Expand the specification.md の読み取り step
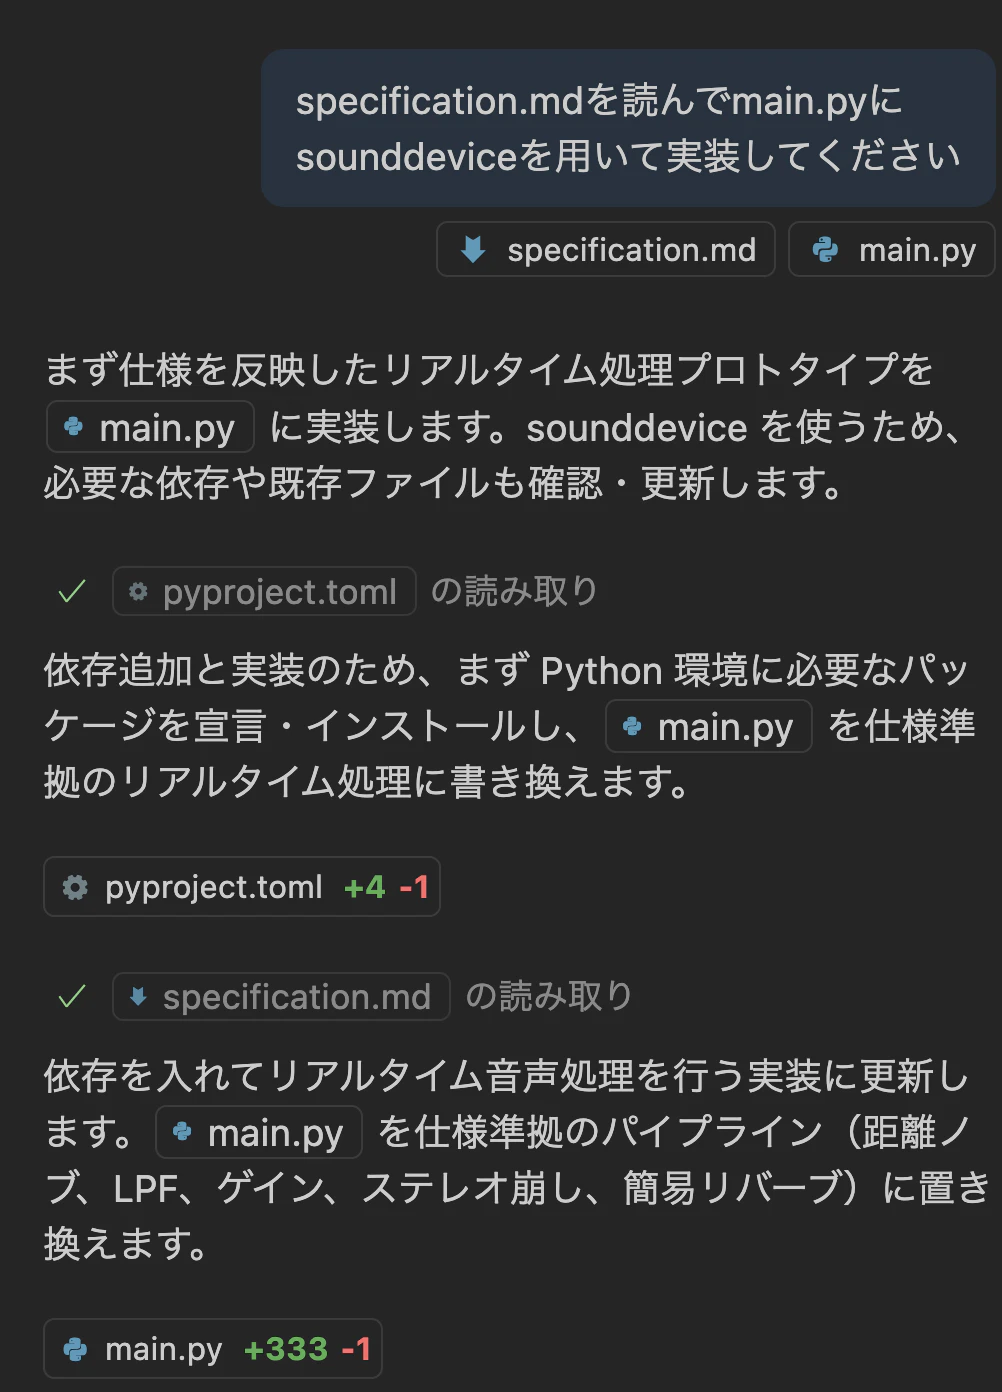1002x1392 pixels. [280, 997]
